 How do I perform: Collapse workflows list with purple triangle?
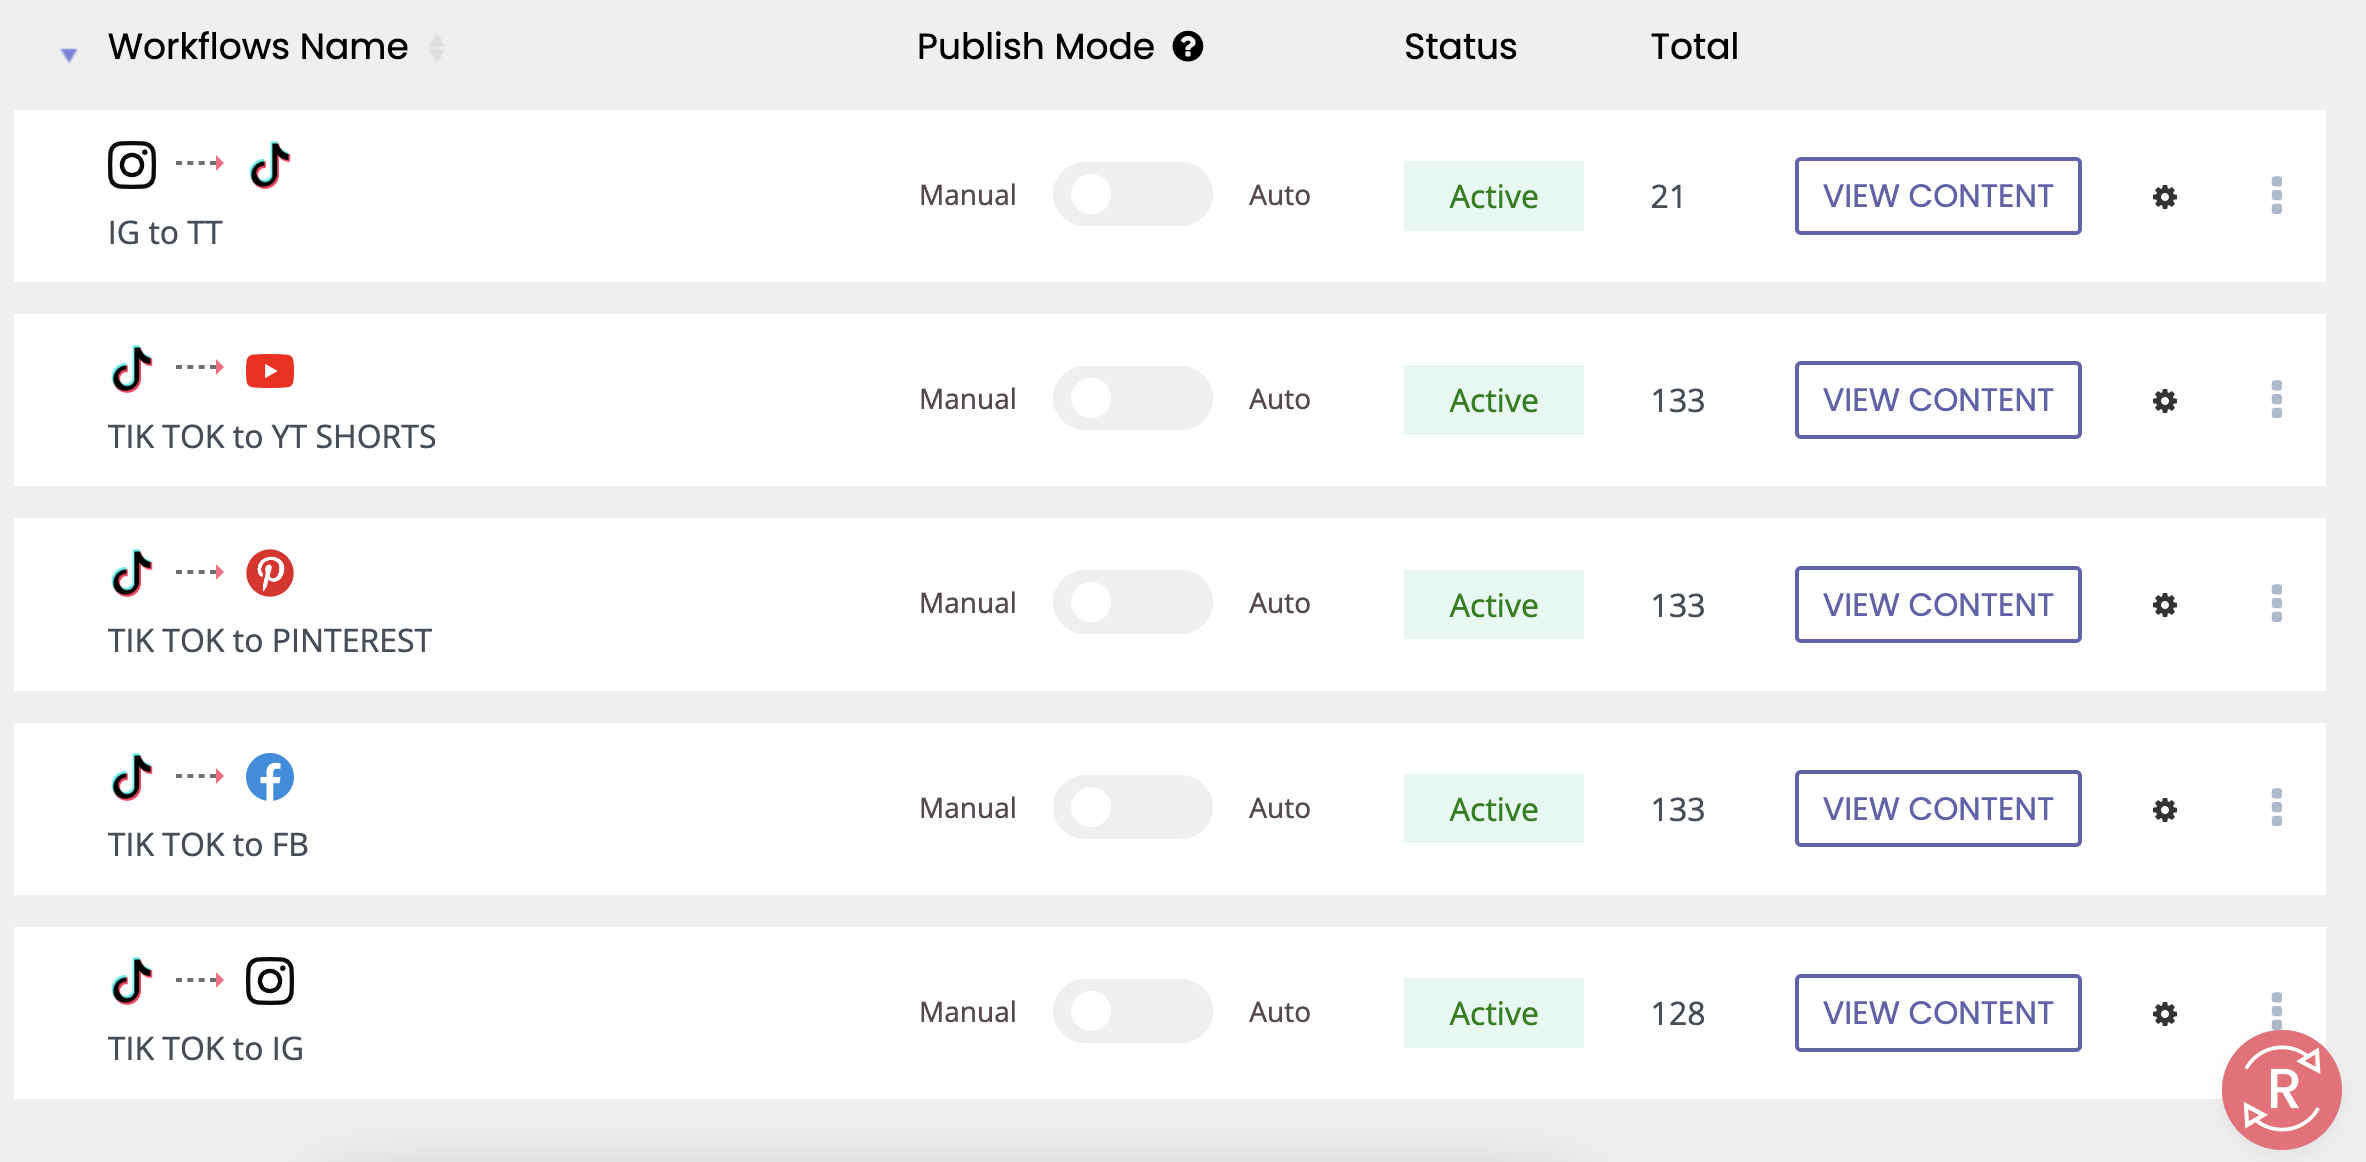[x=69, y=55]
